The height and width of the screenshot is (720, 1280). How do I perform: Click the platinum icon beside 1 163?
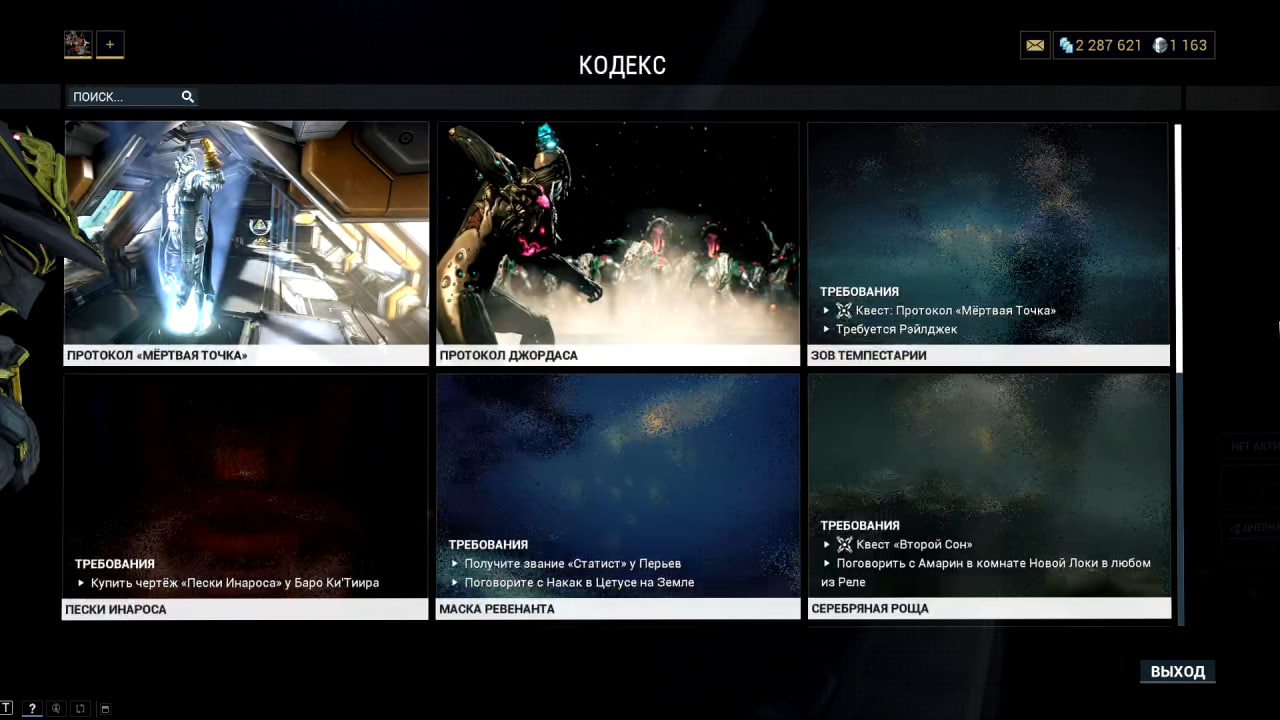pos(1160,45)
